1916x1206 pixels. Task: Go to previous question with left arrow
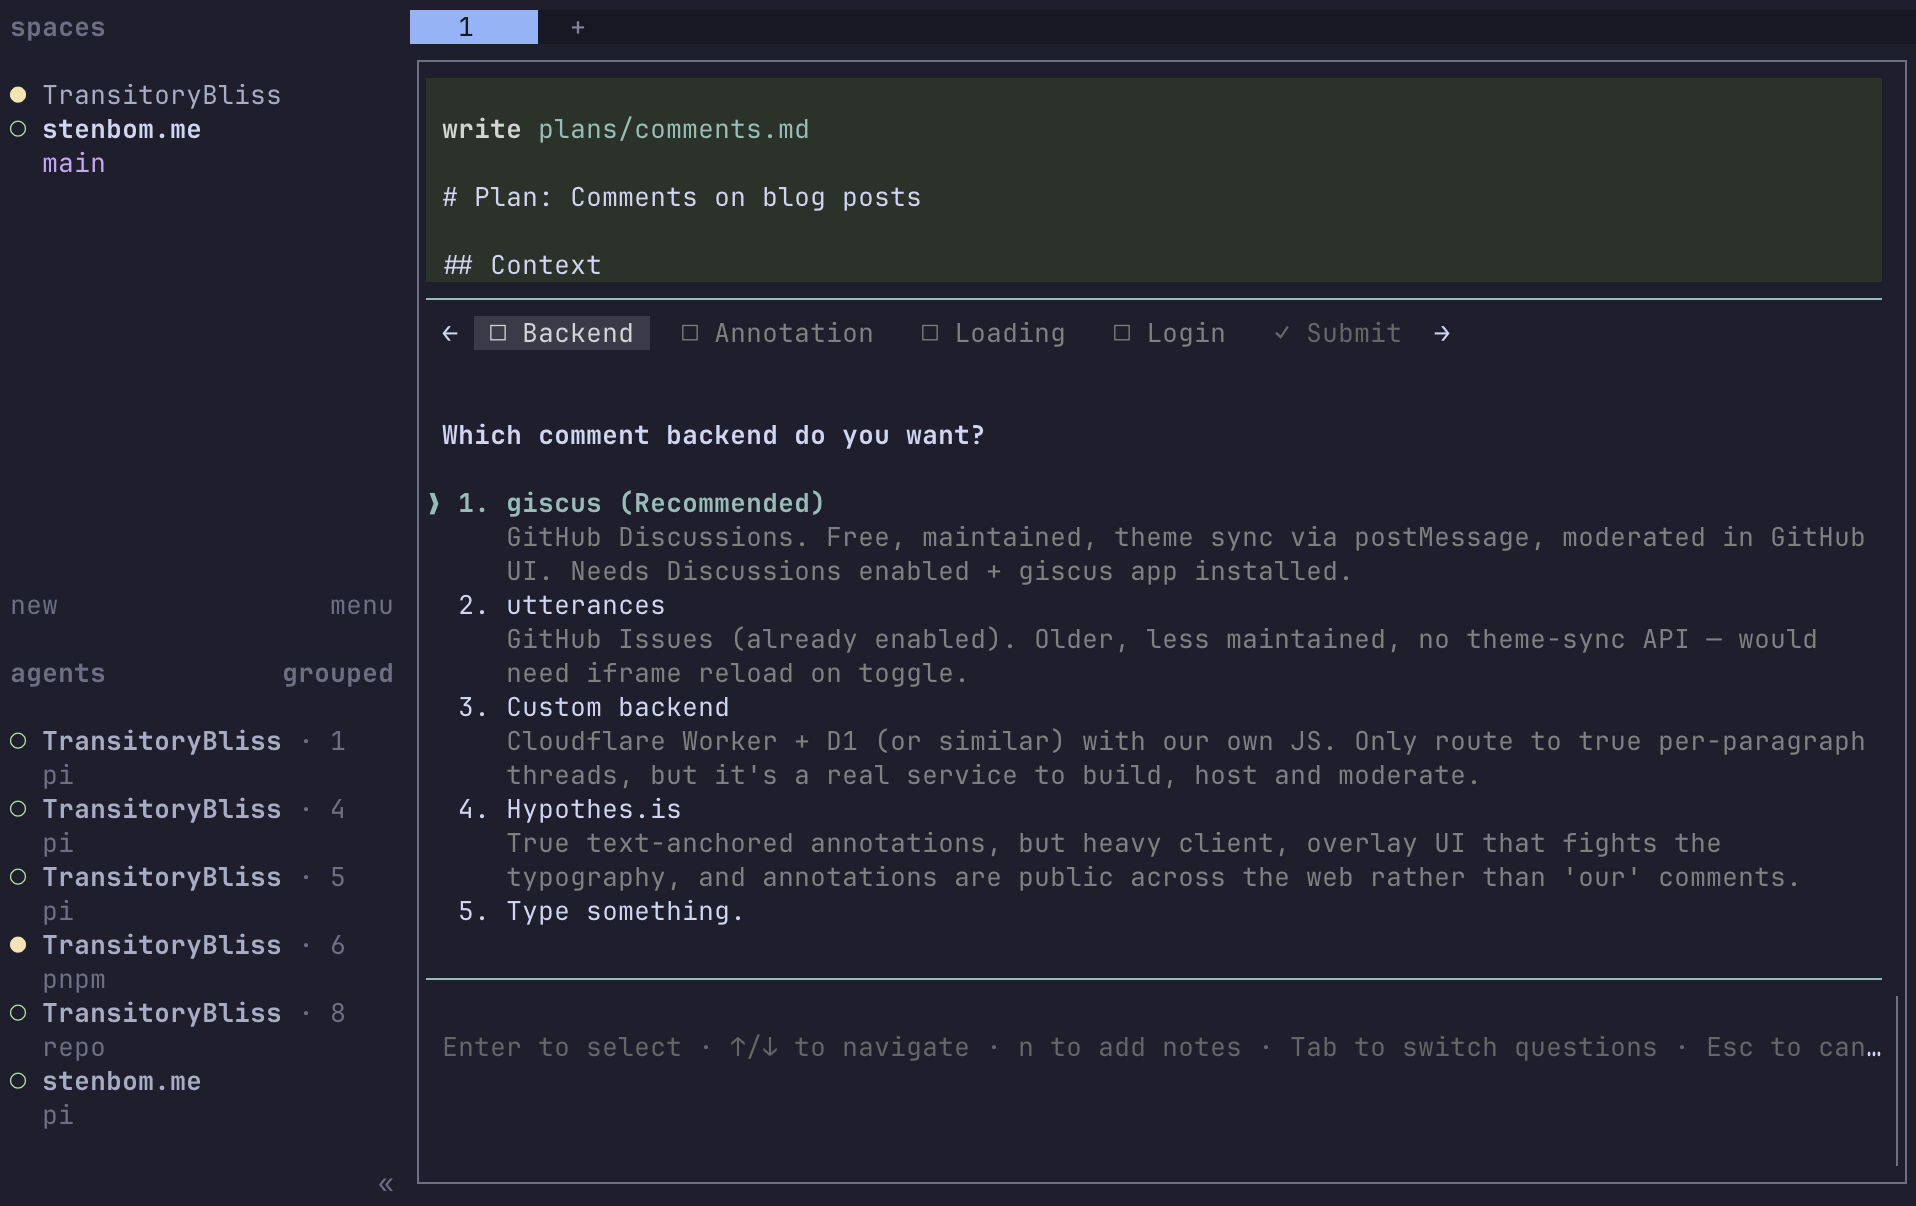pyautogui.click(x=450, y=334)
